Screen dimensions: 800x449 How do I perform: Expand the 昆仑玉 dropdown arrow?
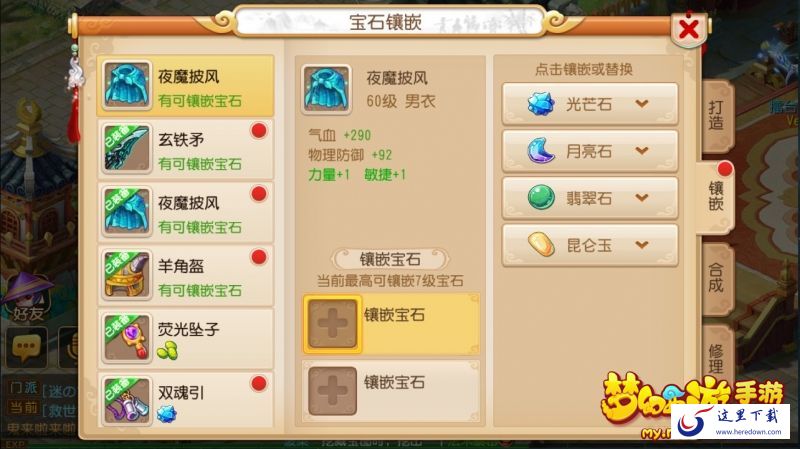click(642, 245)
